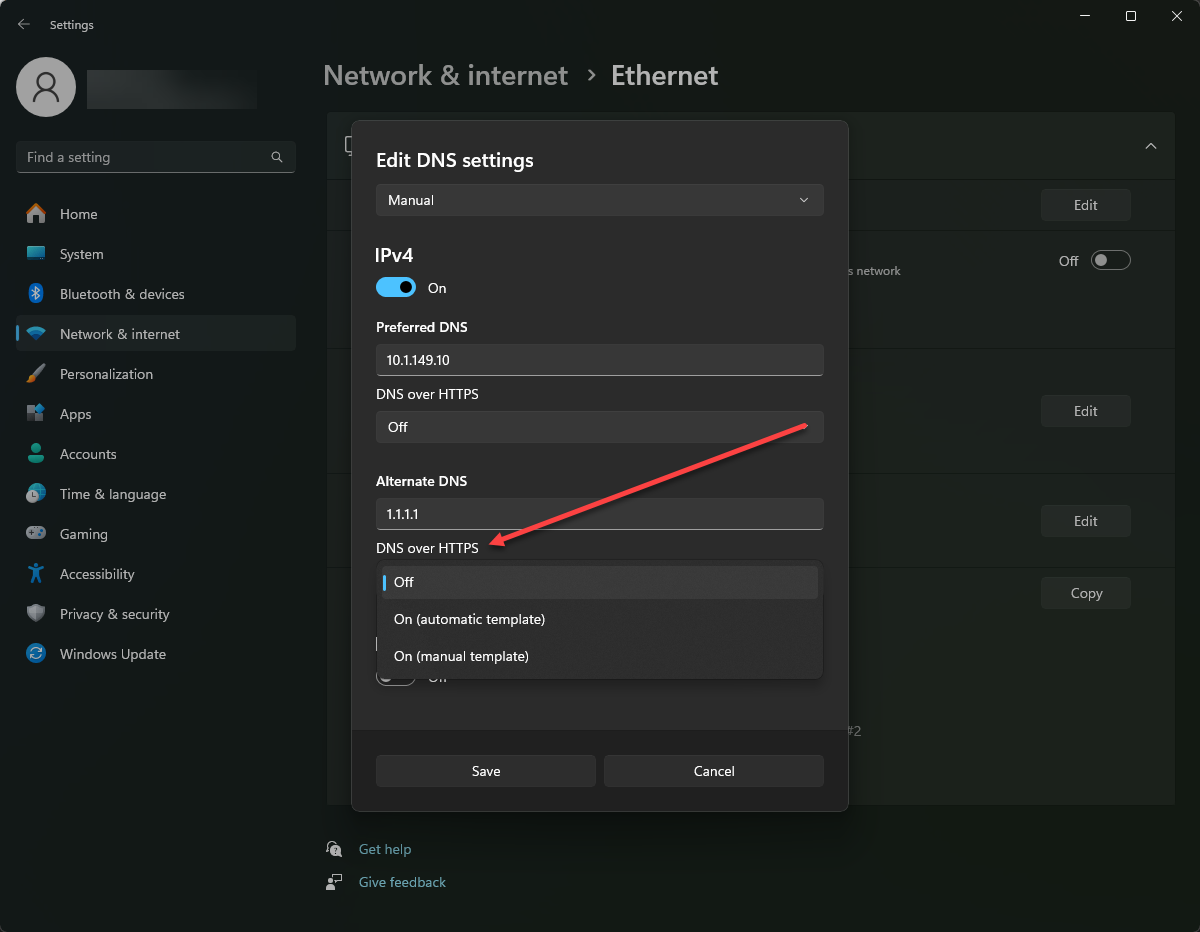This screenshot has height=932, width=1200.
Task: Turn off the IPv4 toggle
Action: [396, 288]
